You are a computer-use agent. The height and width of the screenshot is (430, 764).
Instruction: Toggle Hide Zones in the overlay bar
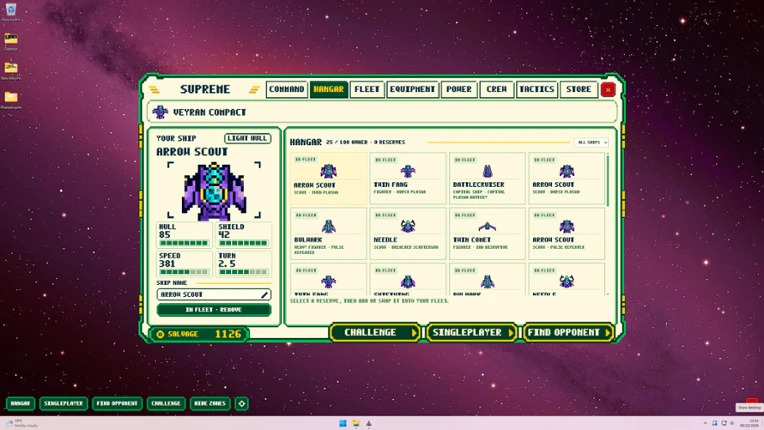click(x=210, y=404)
